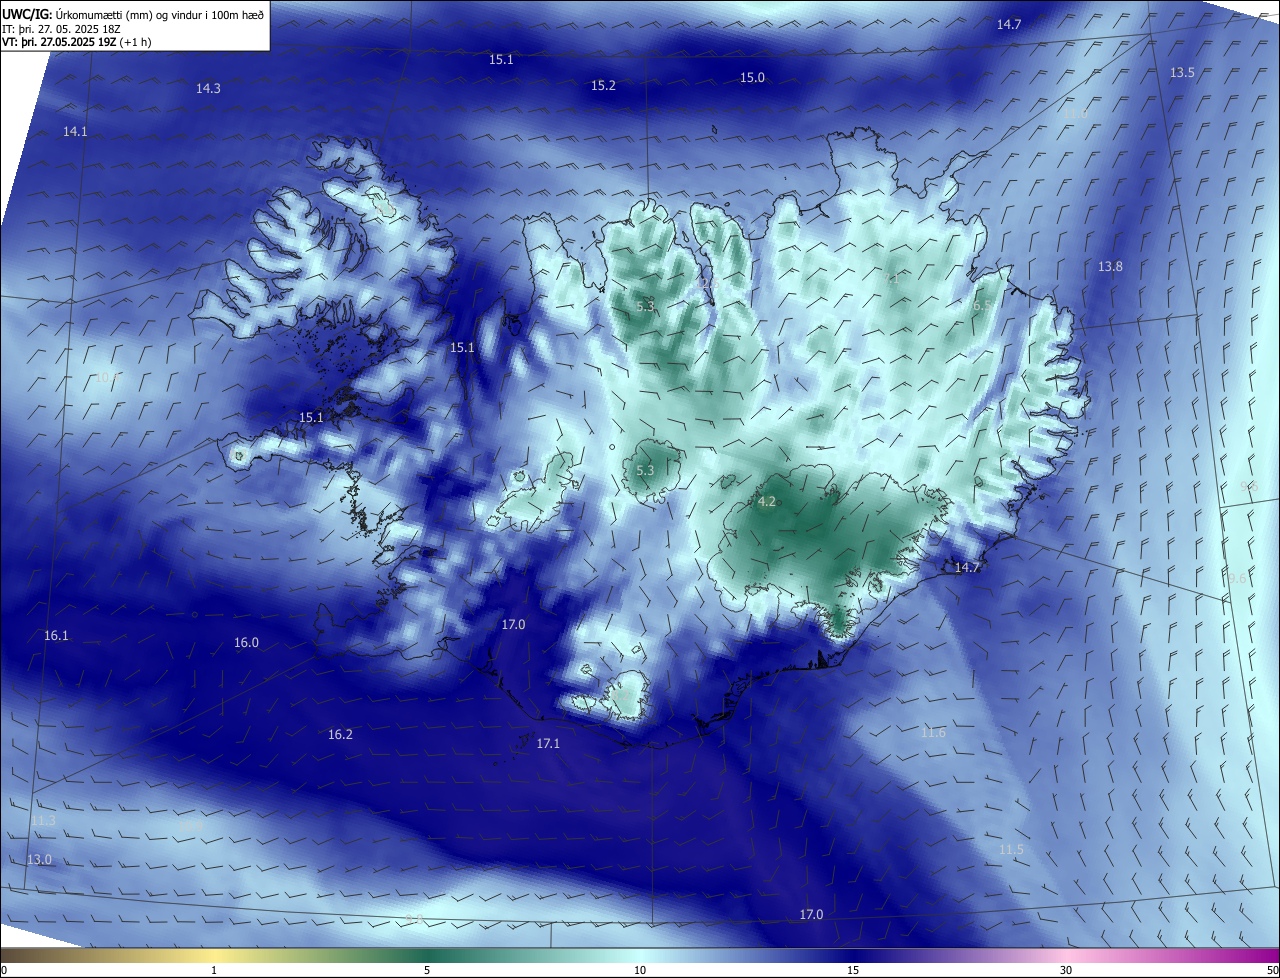Click the 15.0 value label

coord(752,78)
